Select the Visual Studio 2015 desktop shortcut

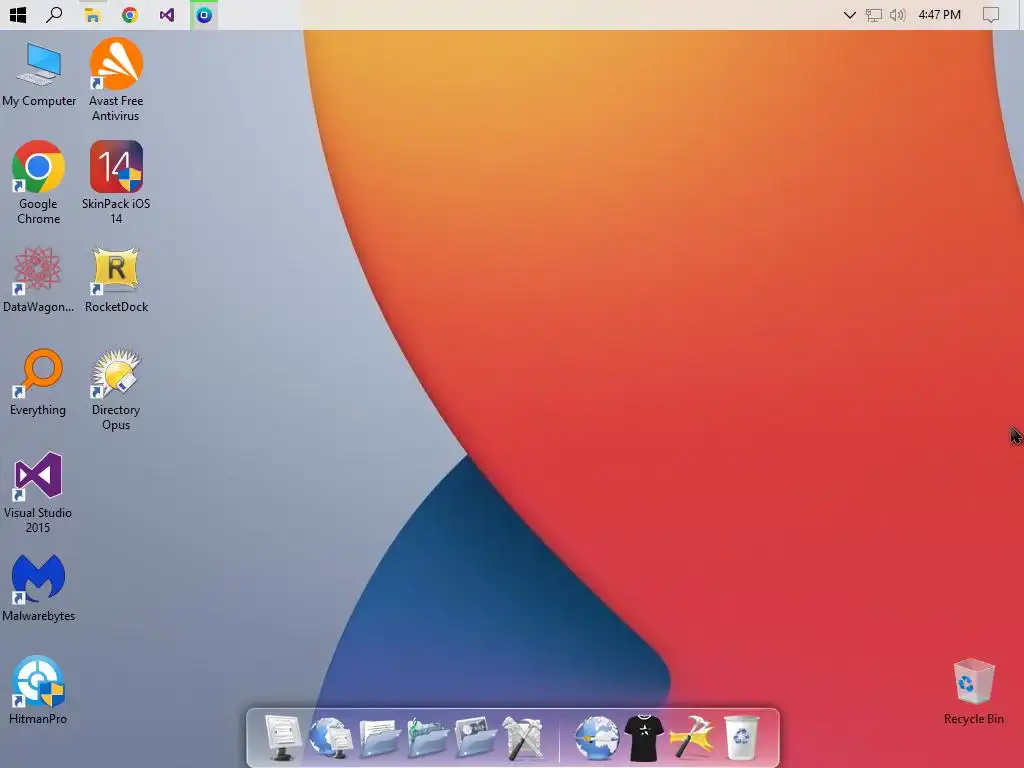(x=38, y=492)
